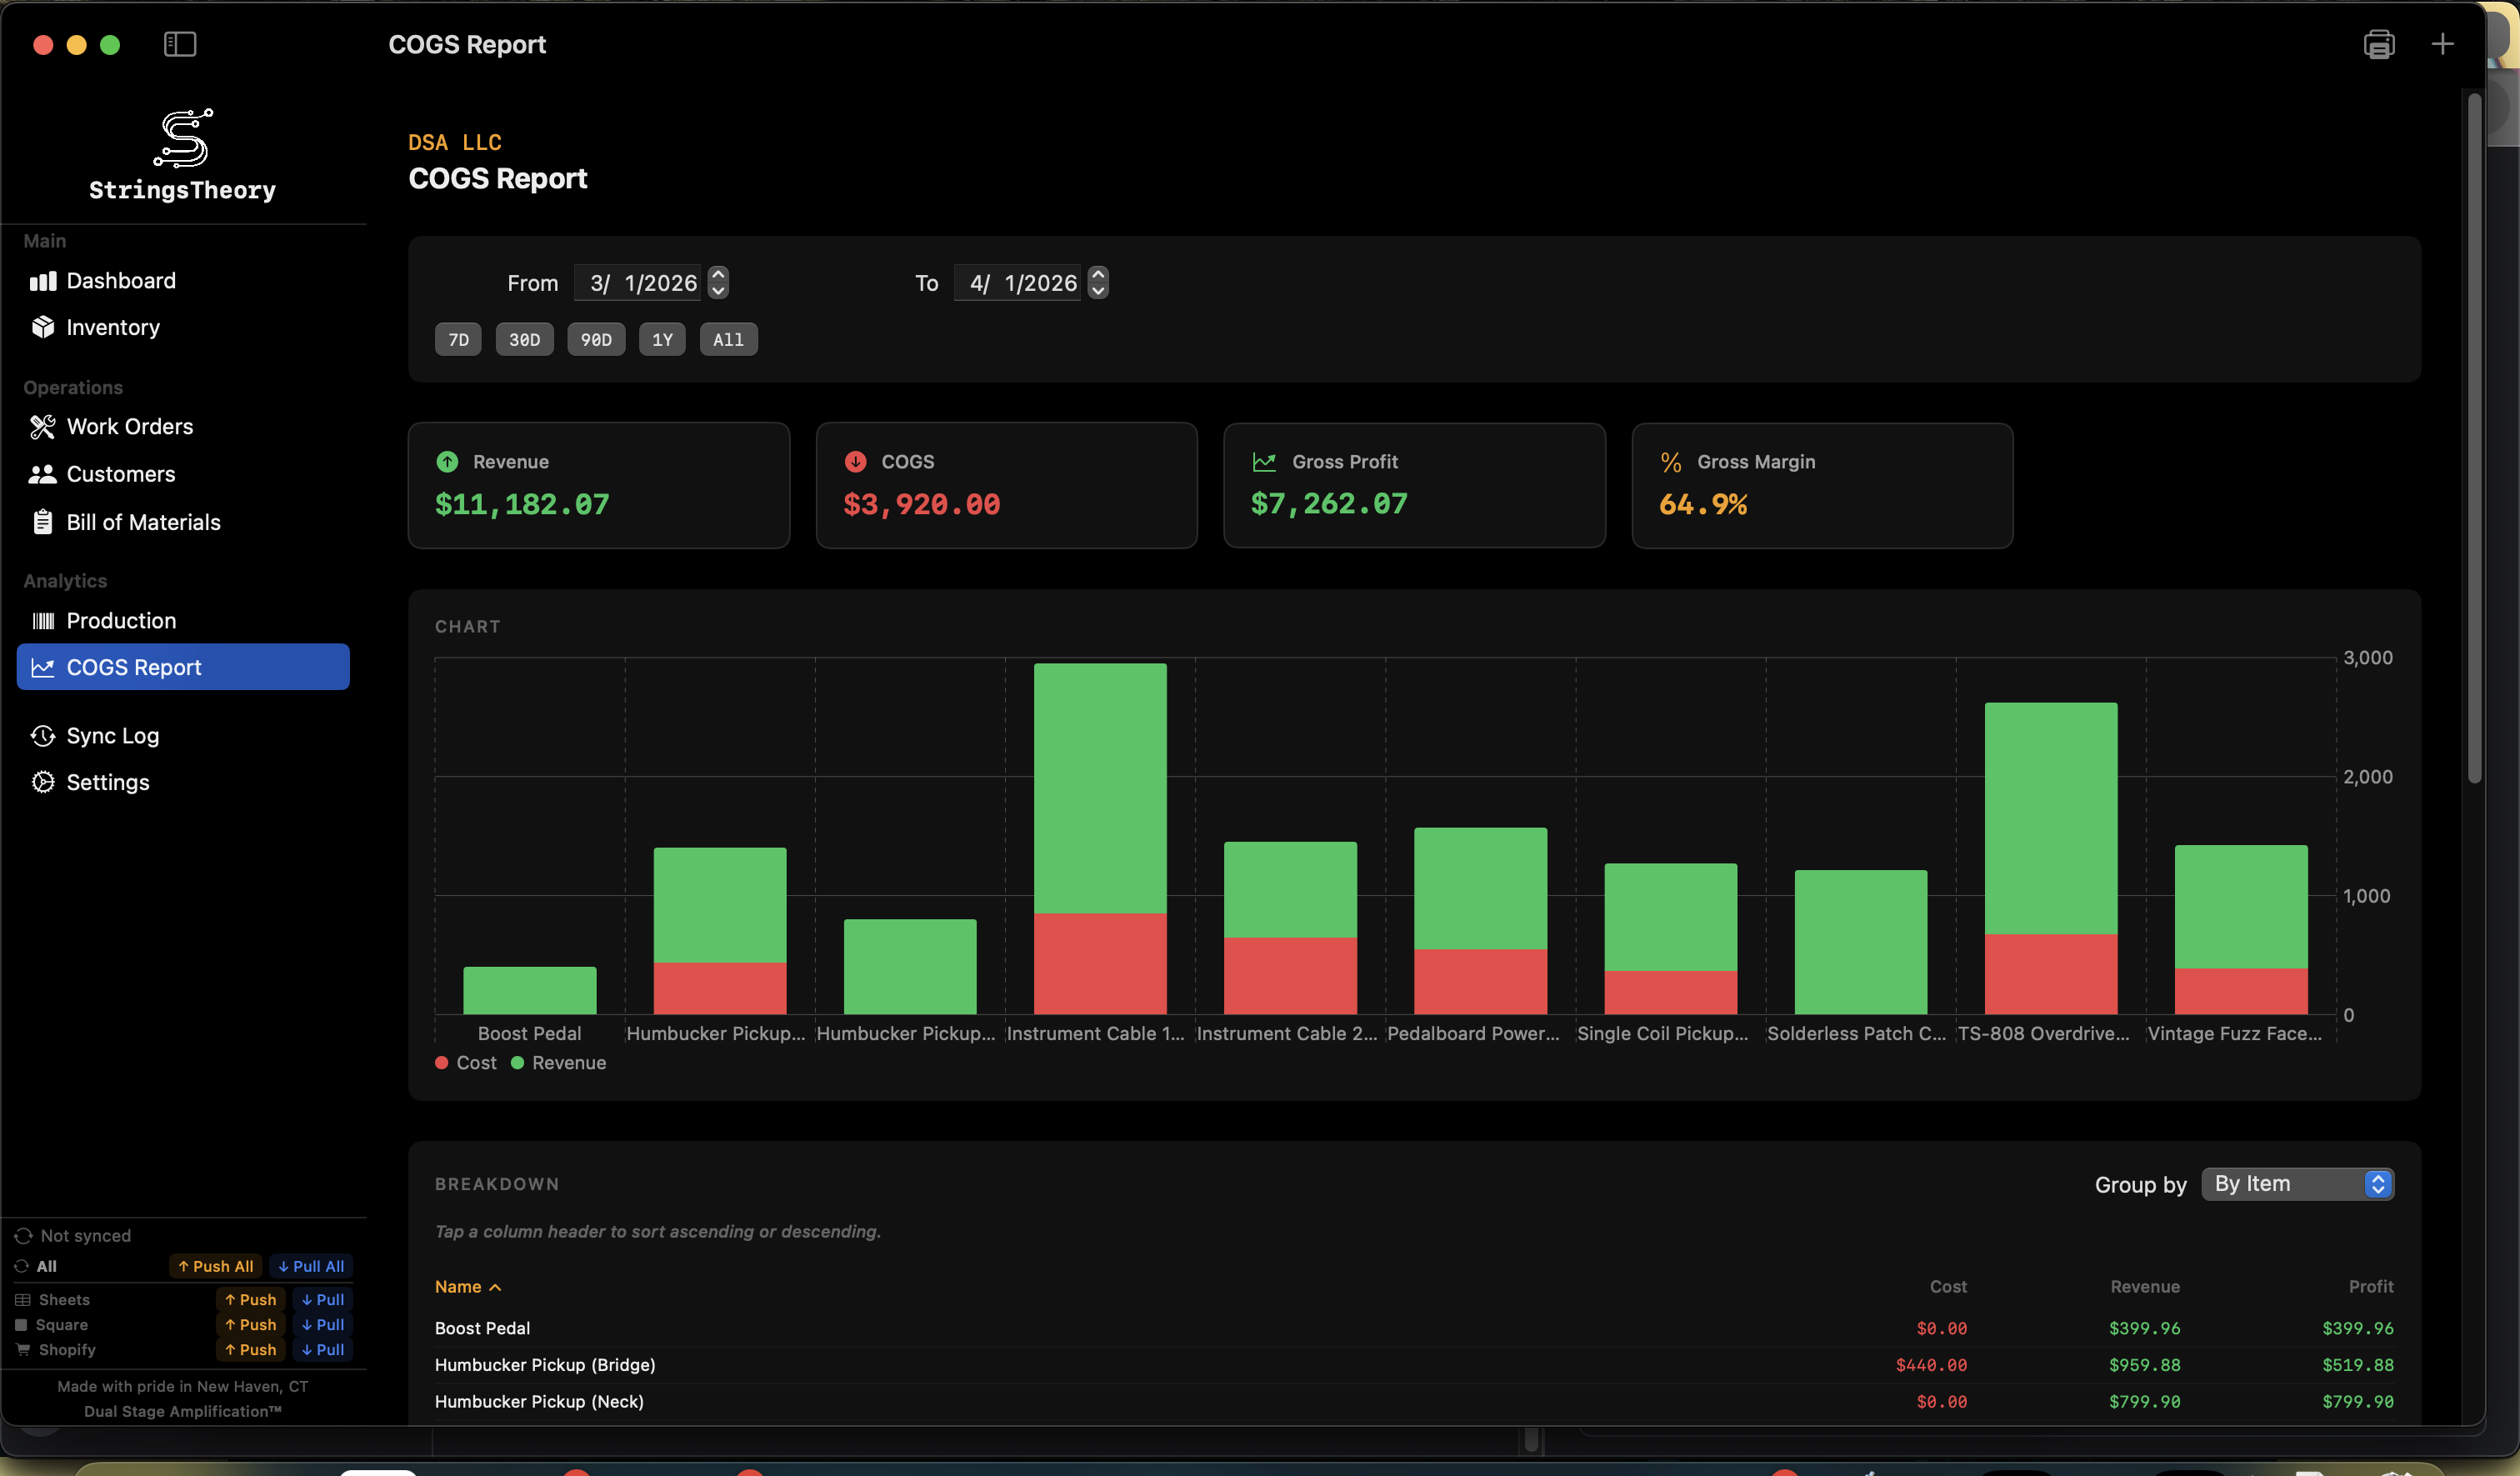Open the Inventory section
Viewport: 2520px width, 1476px height.
click(112, 327)
